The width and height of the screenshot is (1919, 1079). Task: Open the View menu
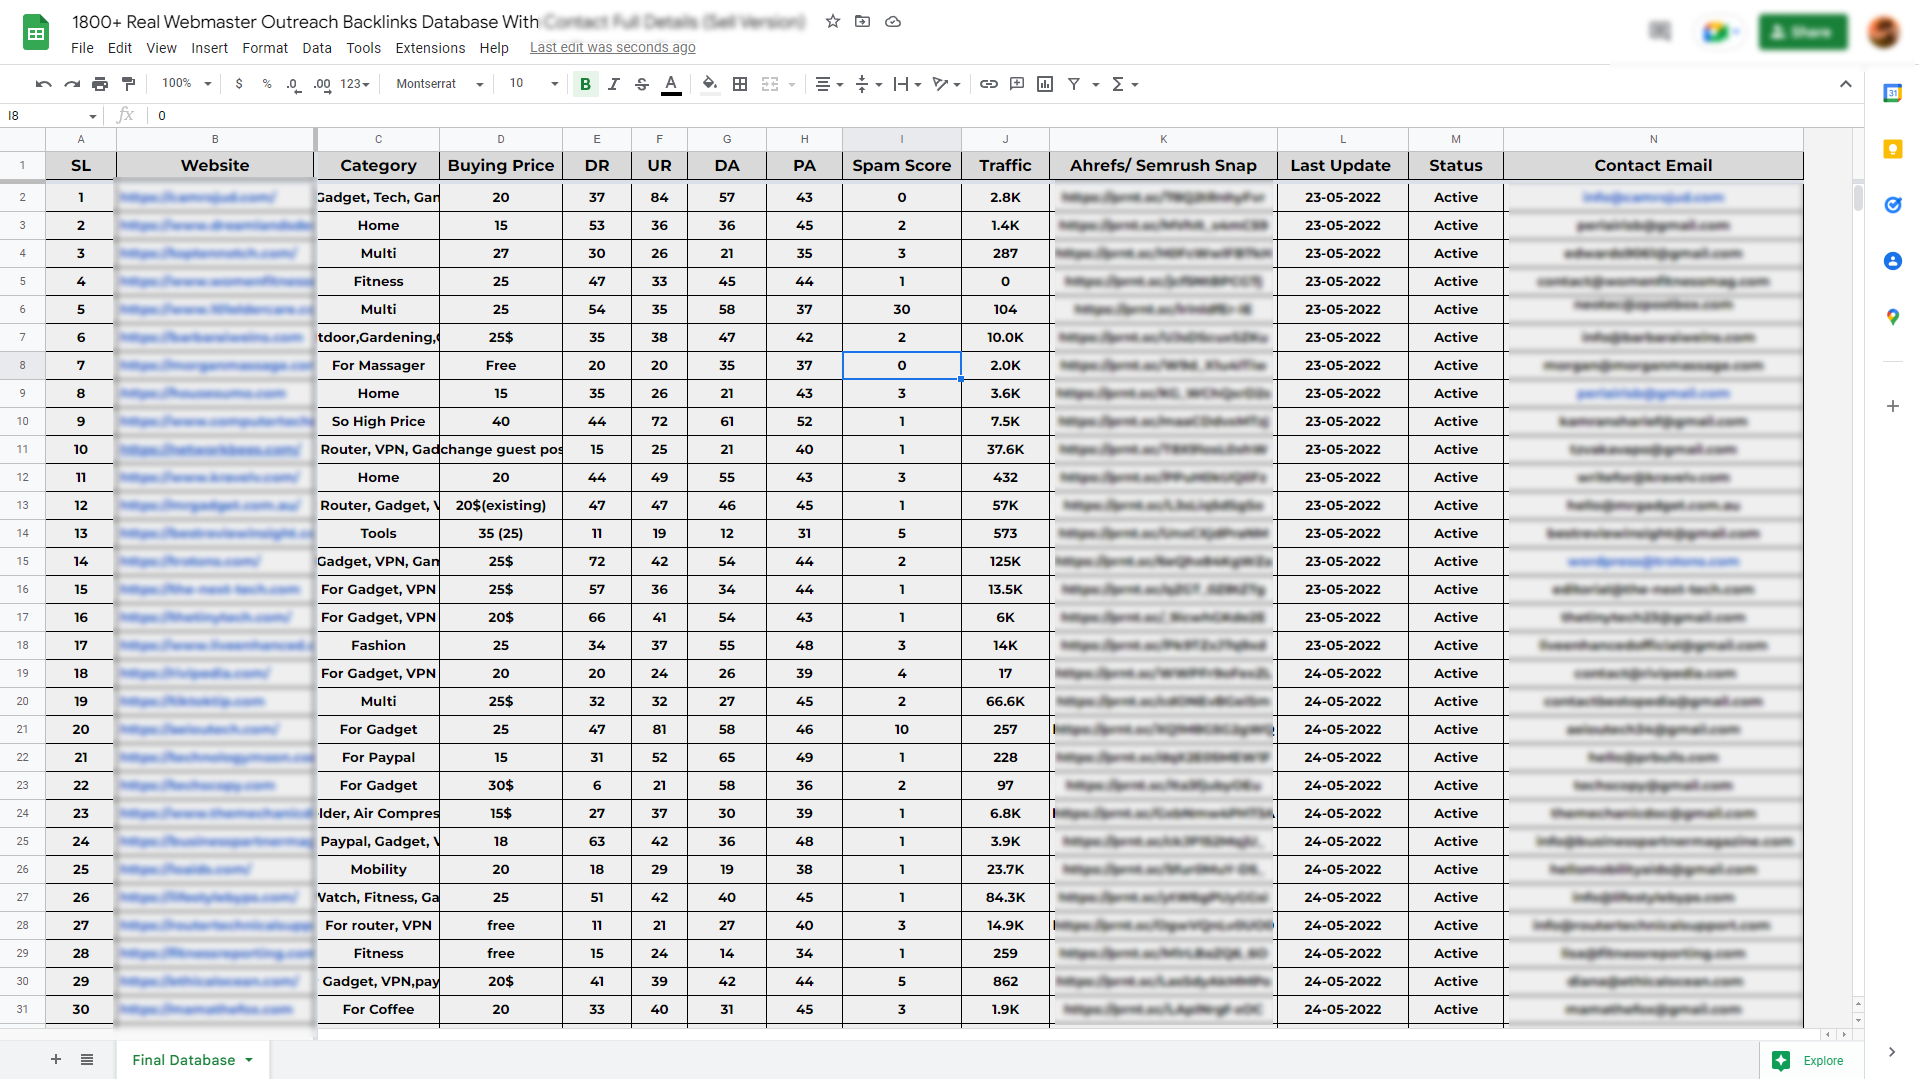(161, 48)
